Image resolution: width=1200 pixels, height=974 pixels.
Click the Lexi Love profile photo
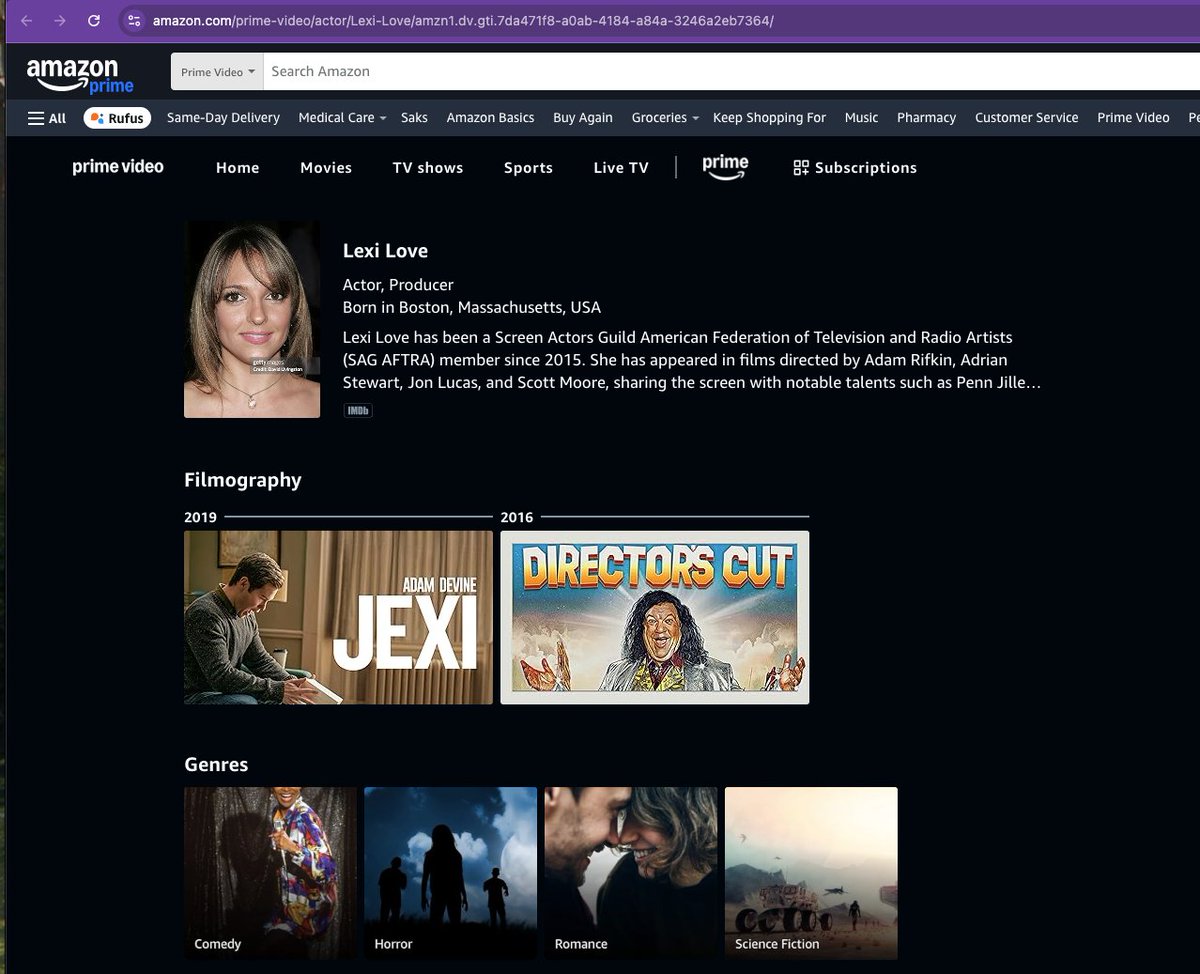click(x=252, y=319)
